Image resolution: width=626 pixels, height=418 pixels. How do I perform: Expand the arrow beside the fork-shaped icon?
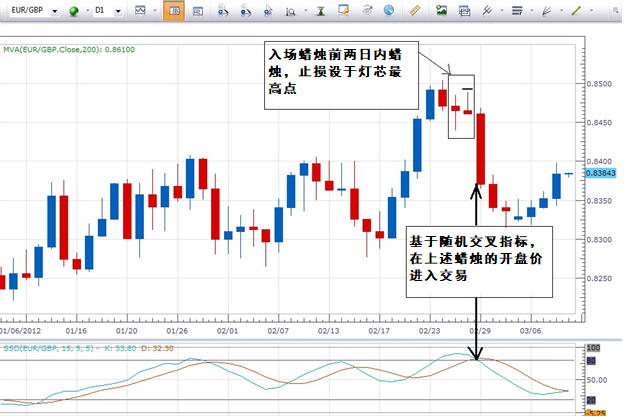click(x=502, y=11)
